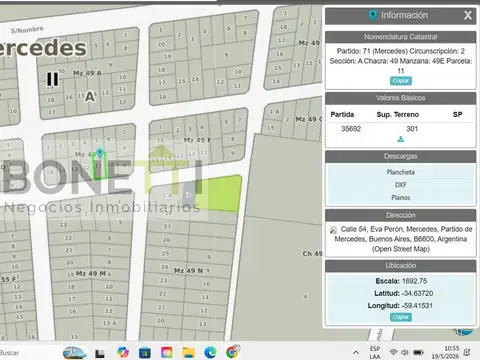Image resolution: width=480 pixels, height=360 pixels.
Task: Open Microsoft Store from the taskbar
Action: pyautogui.click(x=145, y=353)
